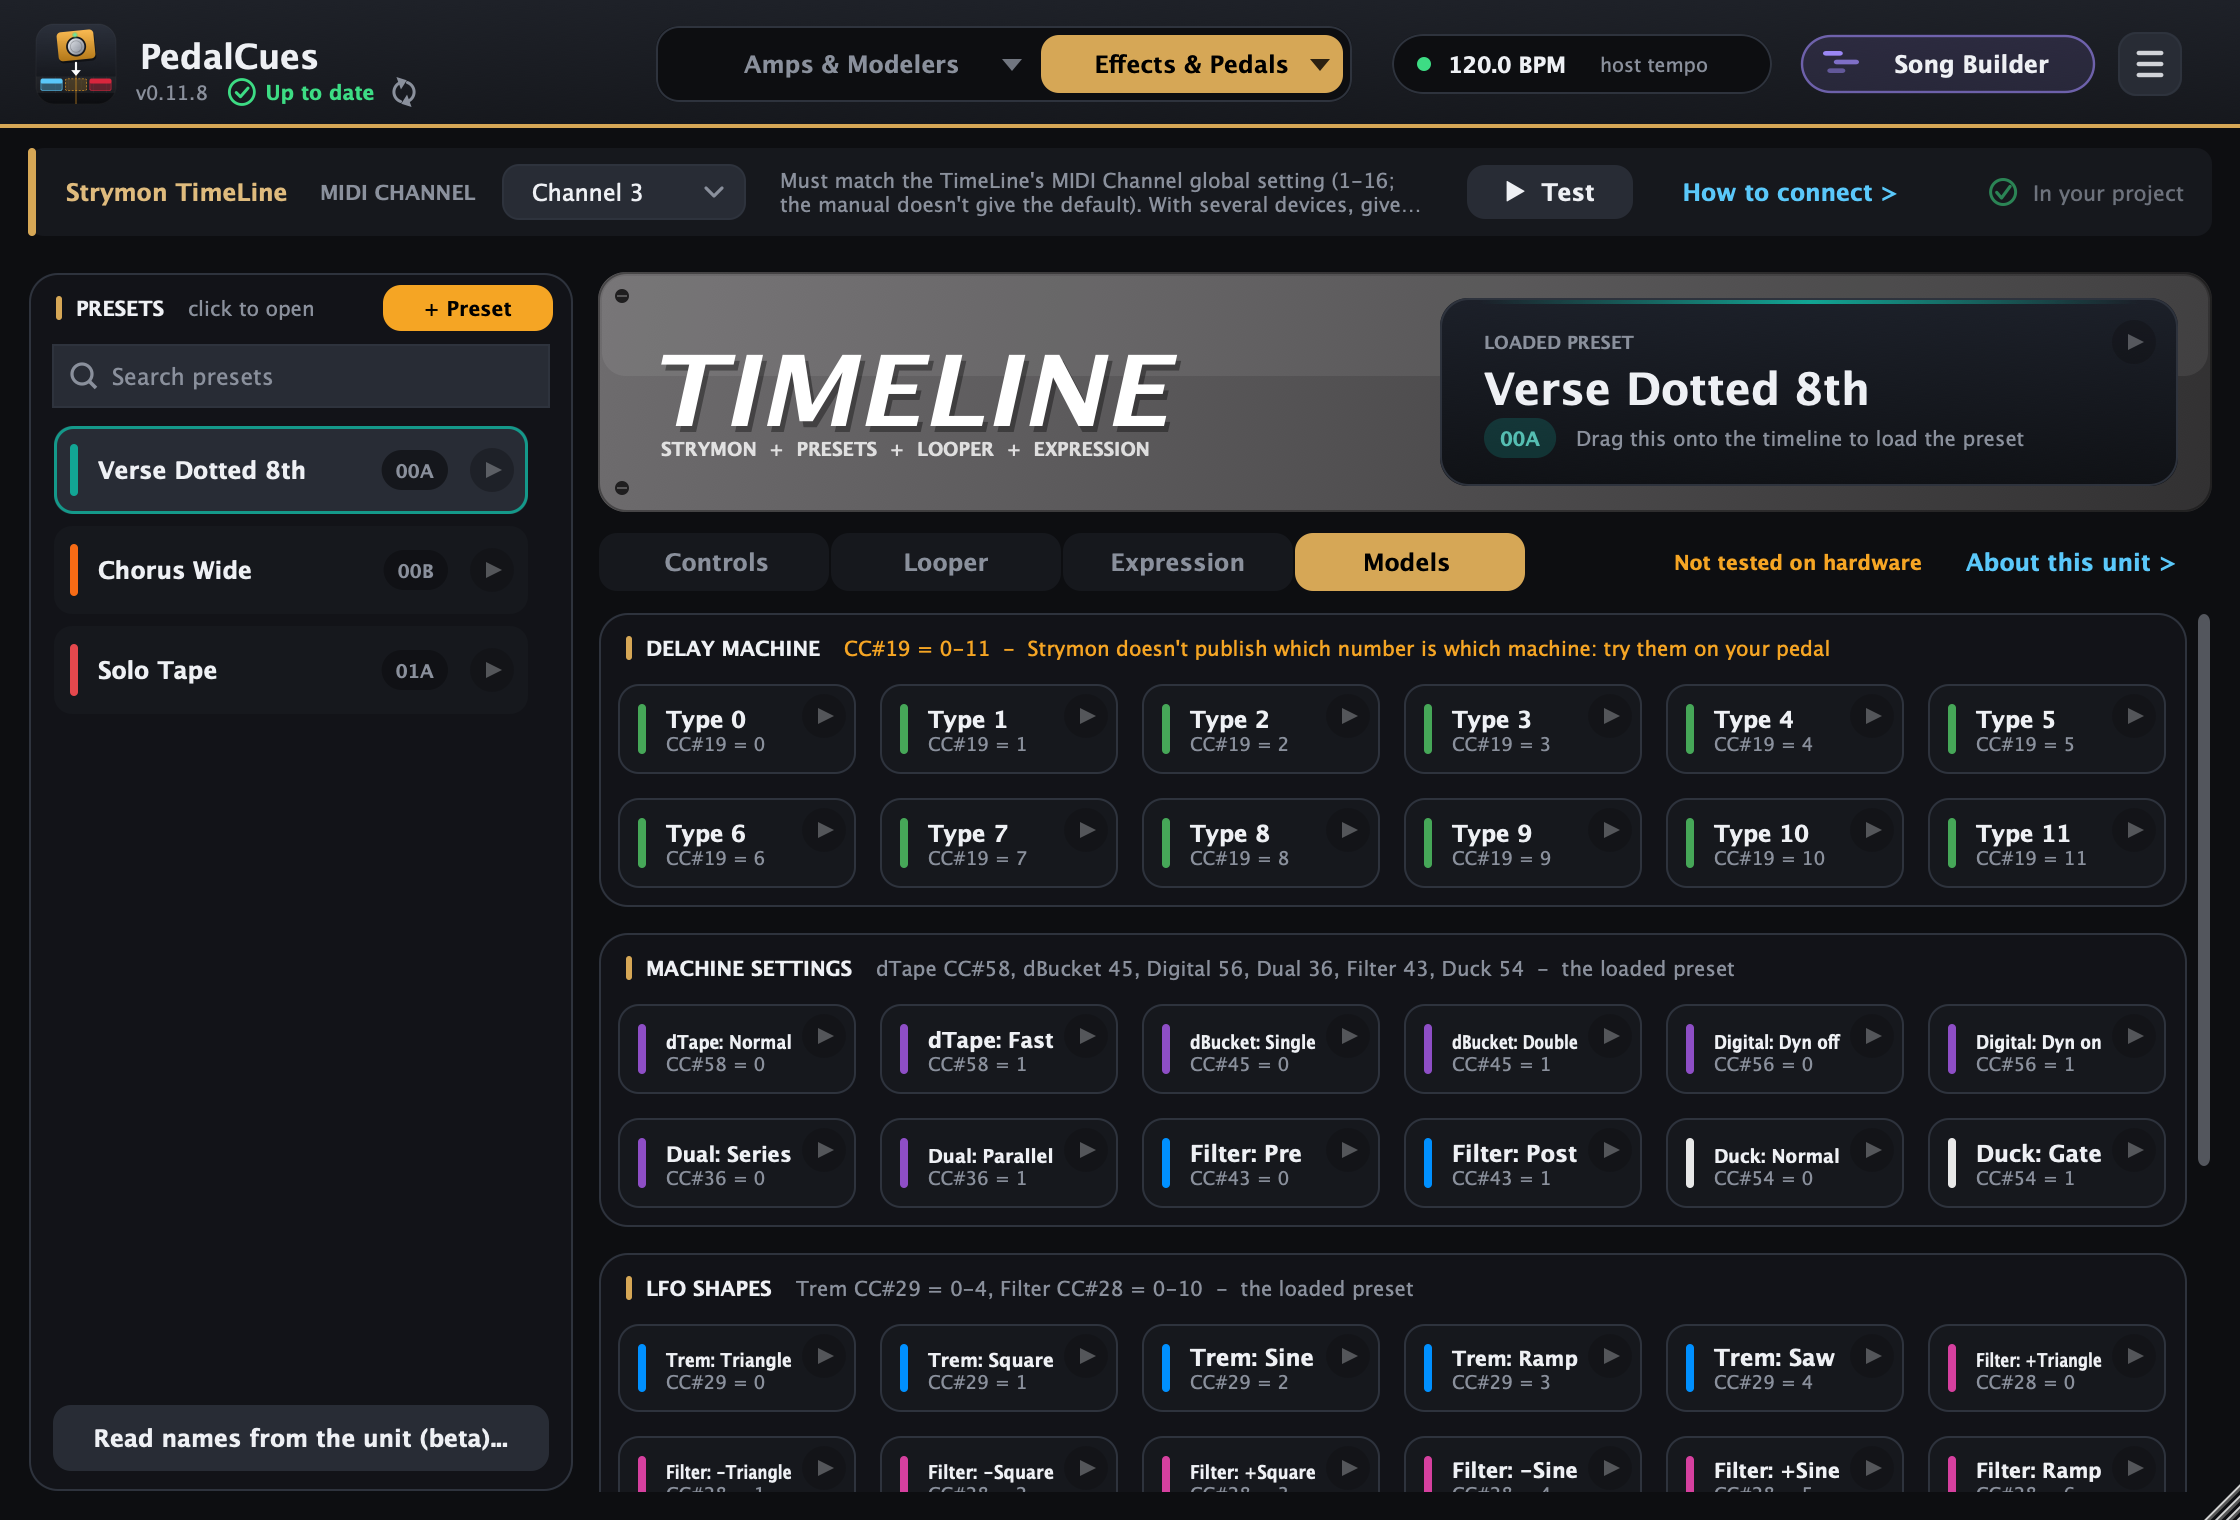
Task: Open the Chorus Wide preset row
Action: click(x=291, y=570)
